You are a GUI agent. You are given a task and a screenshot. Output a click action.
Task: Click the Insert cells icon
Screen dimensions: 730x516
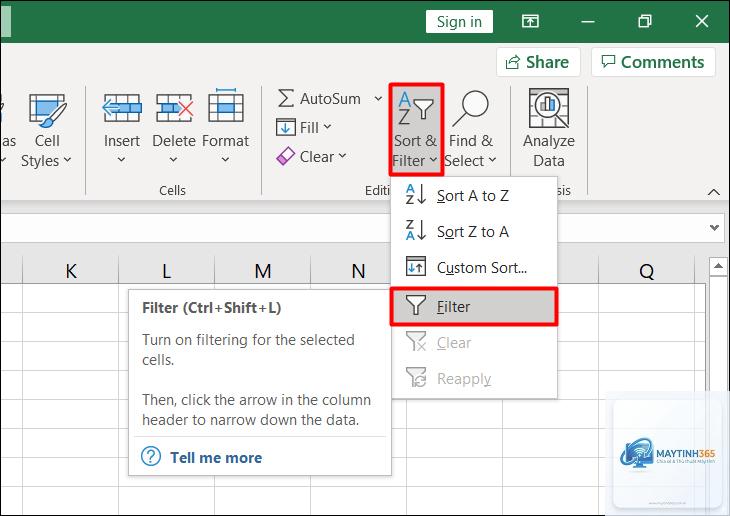click(x=122, y=108)
